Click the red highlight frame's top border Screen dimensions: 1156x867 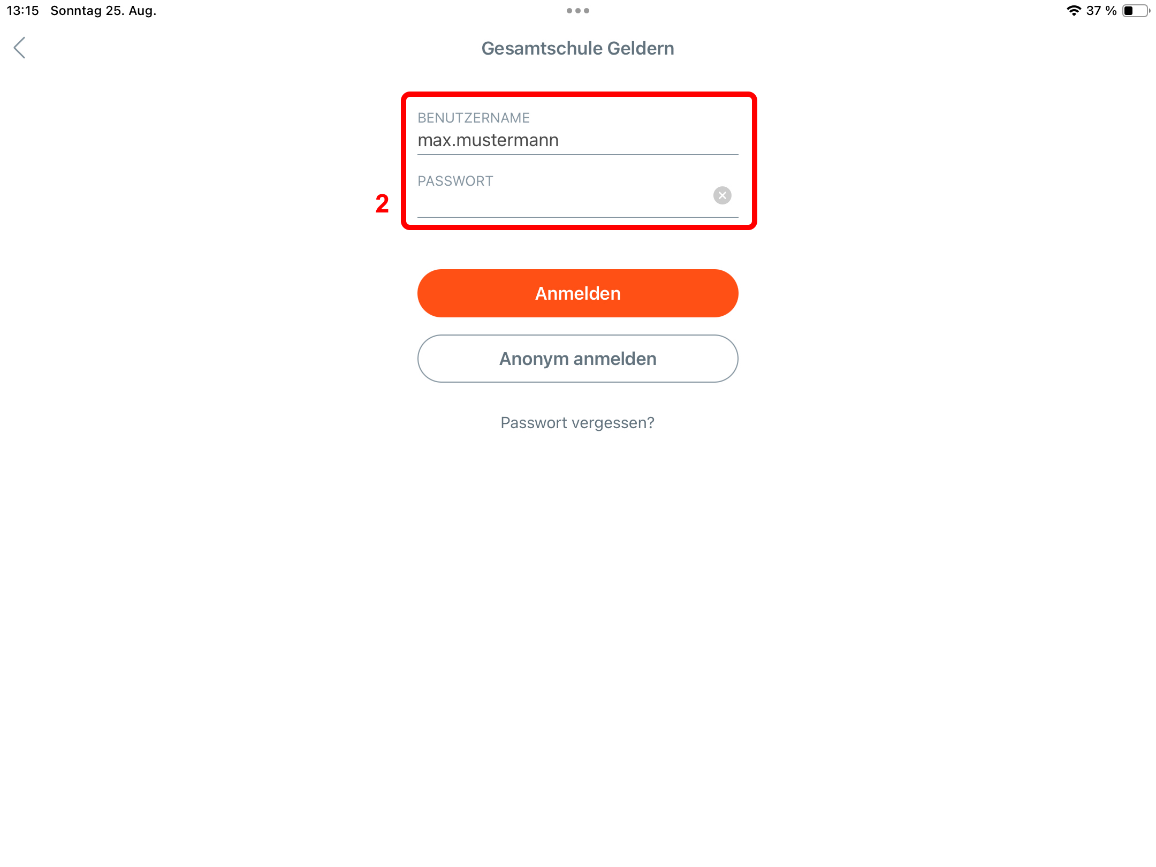pos(579,94)
